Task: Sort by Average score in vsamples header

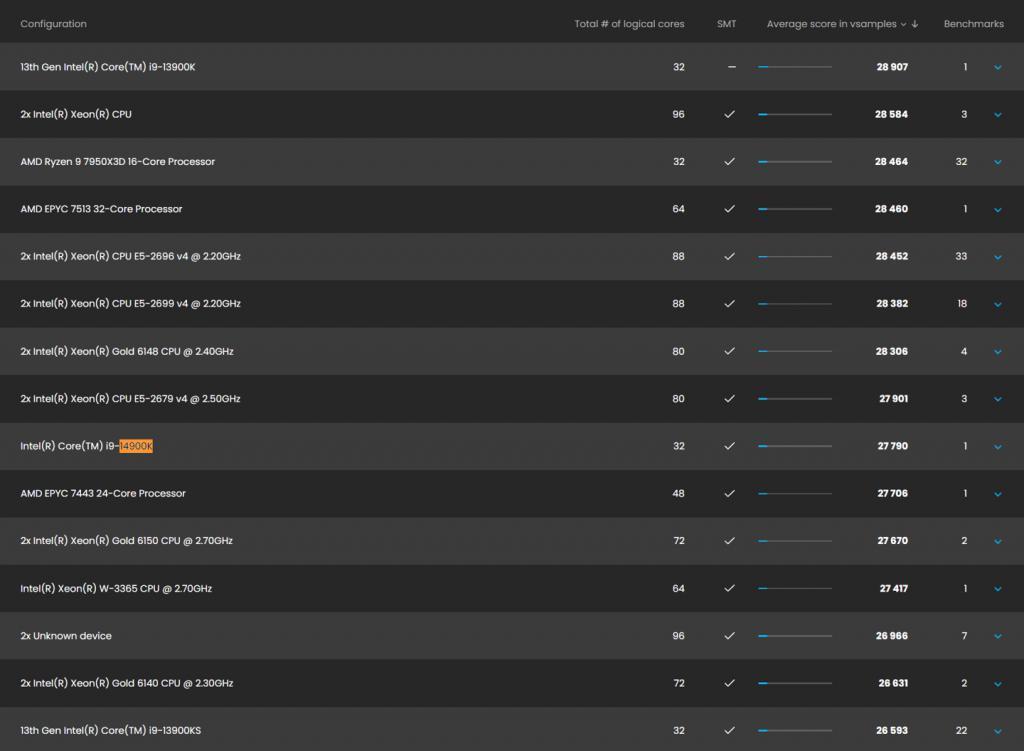Action: click(x=831, y=24)
